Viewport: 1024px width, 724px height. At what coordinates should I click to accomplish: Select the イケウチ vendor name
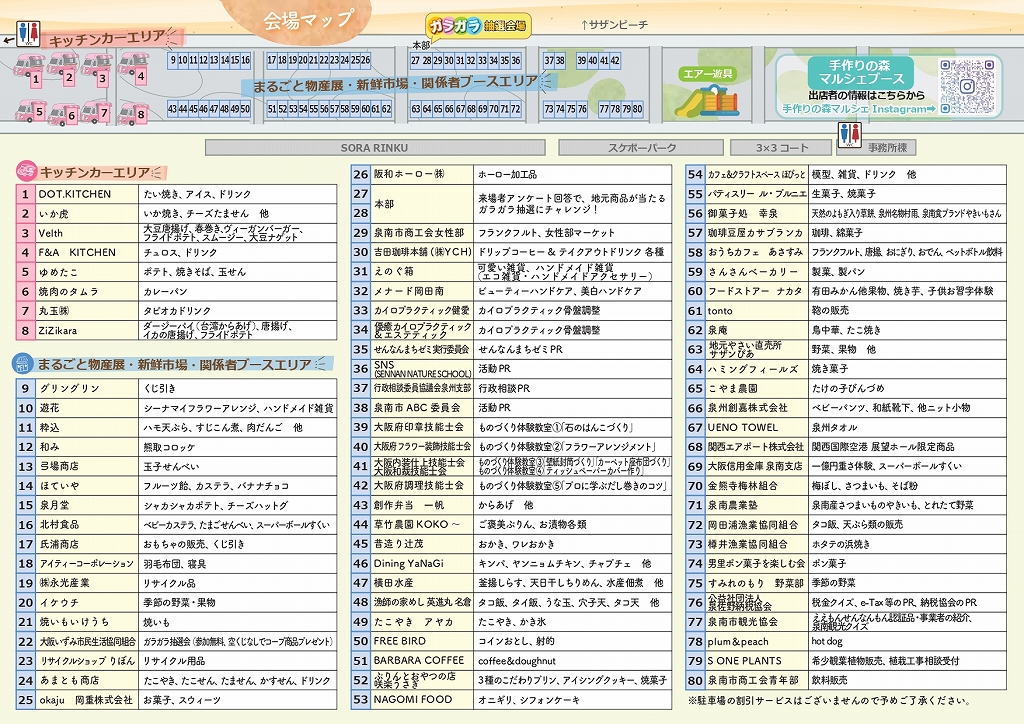coord(59,603)
